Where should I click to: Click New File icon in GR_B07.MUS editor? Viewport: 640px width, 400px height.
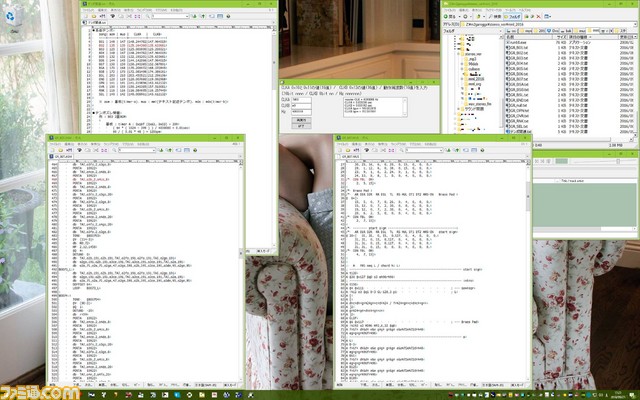339,150
